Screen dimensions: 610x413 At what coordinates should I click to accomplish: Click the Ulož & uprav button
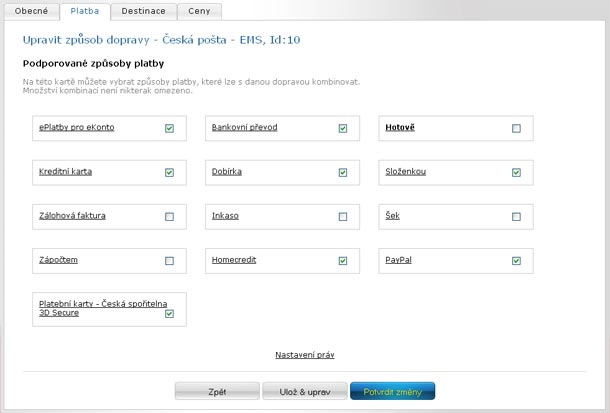pos(305,391)
